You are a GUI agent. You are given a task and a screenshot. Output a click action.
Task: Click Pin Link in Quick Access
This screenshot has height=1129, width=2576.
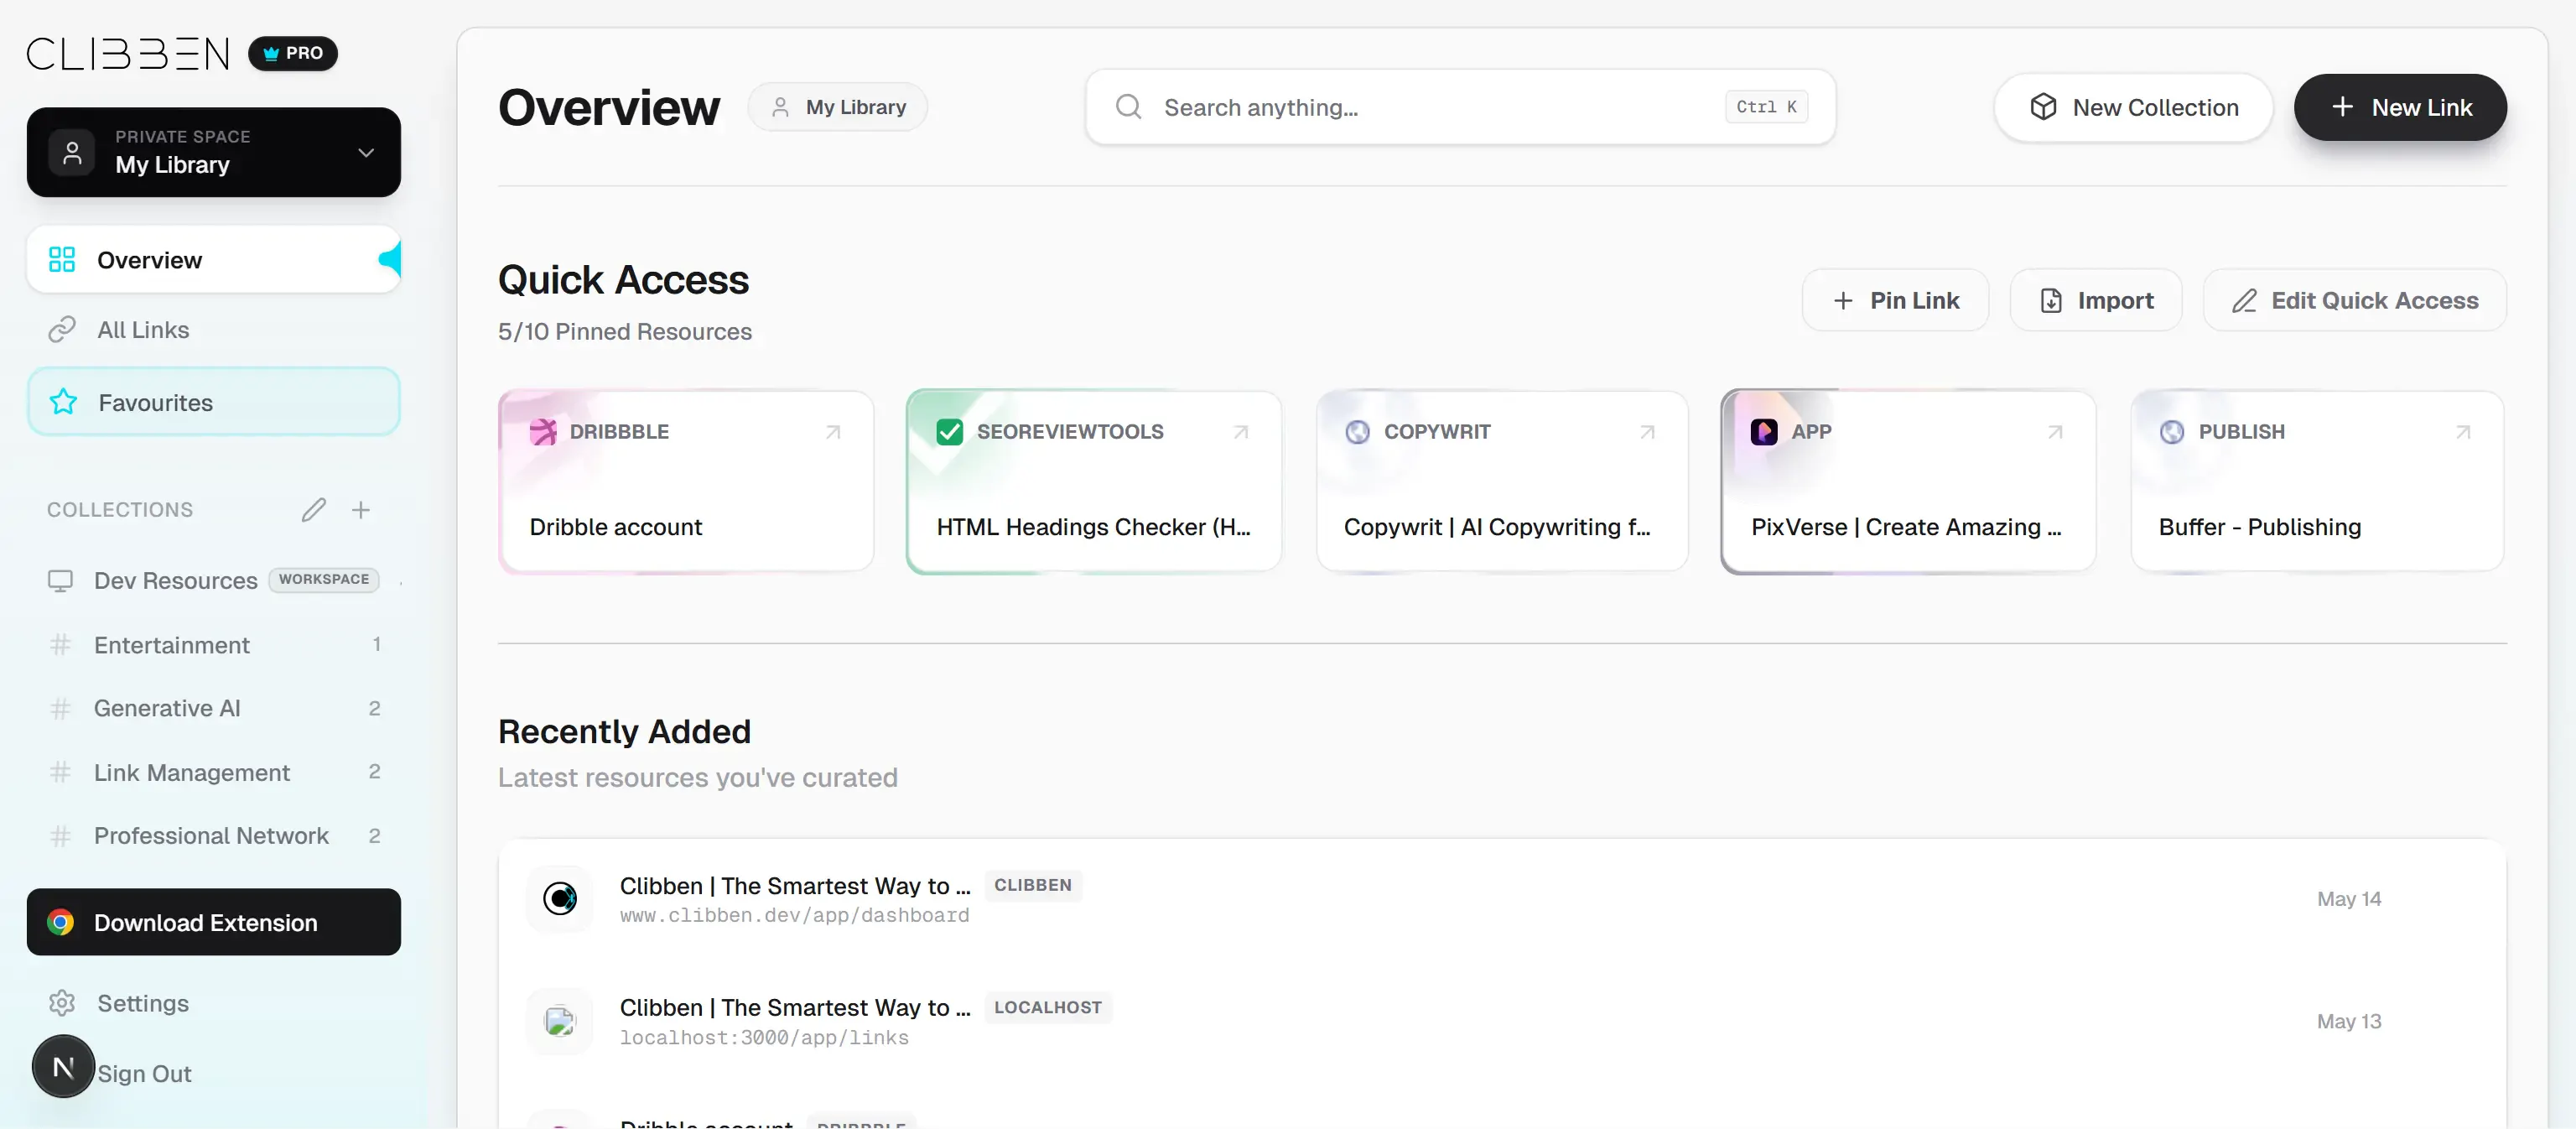pos(1895,300)
